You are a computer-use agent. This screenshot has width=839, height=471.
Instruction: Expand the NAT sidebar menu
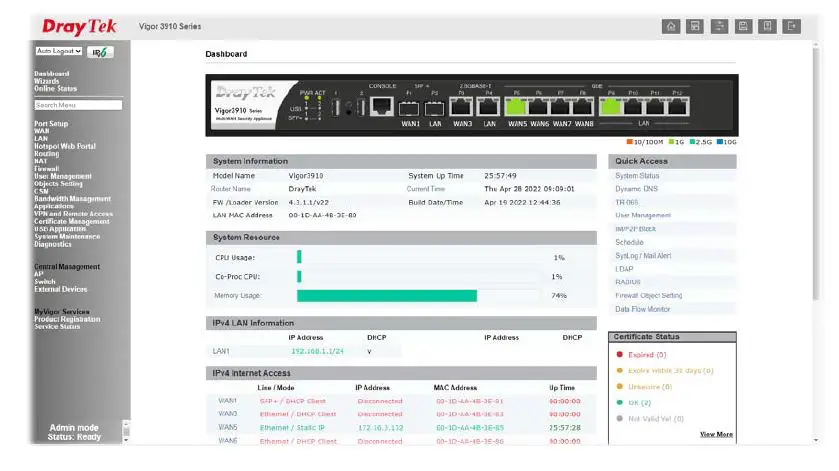point(41,161)
